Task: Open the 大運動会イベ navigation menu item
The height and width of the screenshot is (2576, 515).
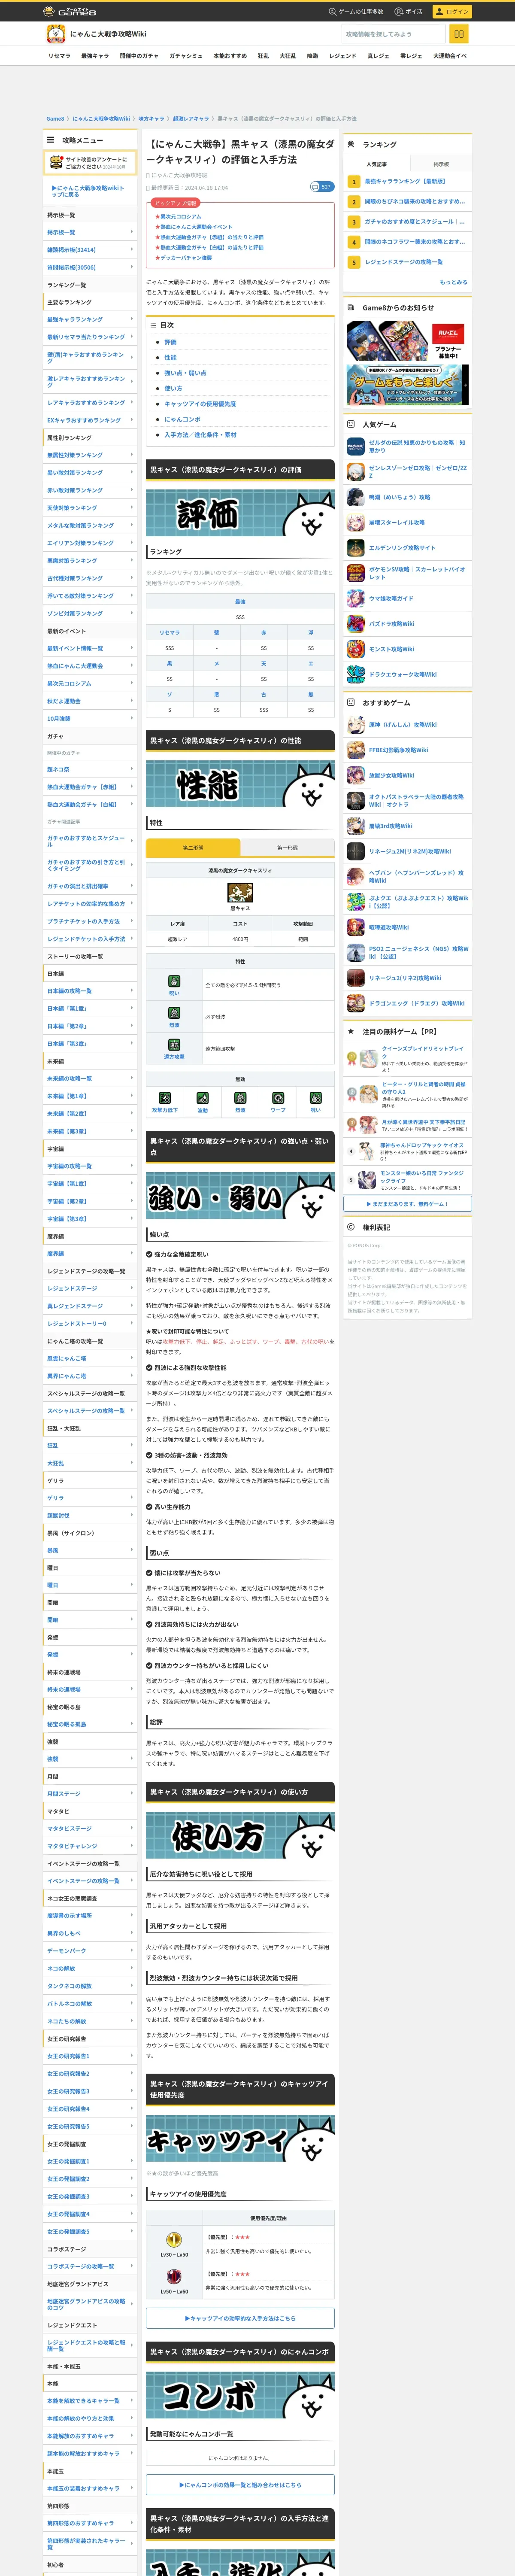Action: point(450,56)
